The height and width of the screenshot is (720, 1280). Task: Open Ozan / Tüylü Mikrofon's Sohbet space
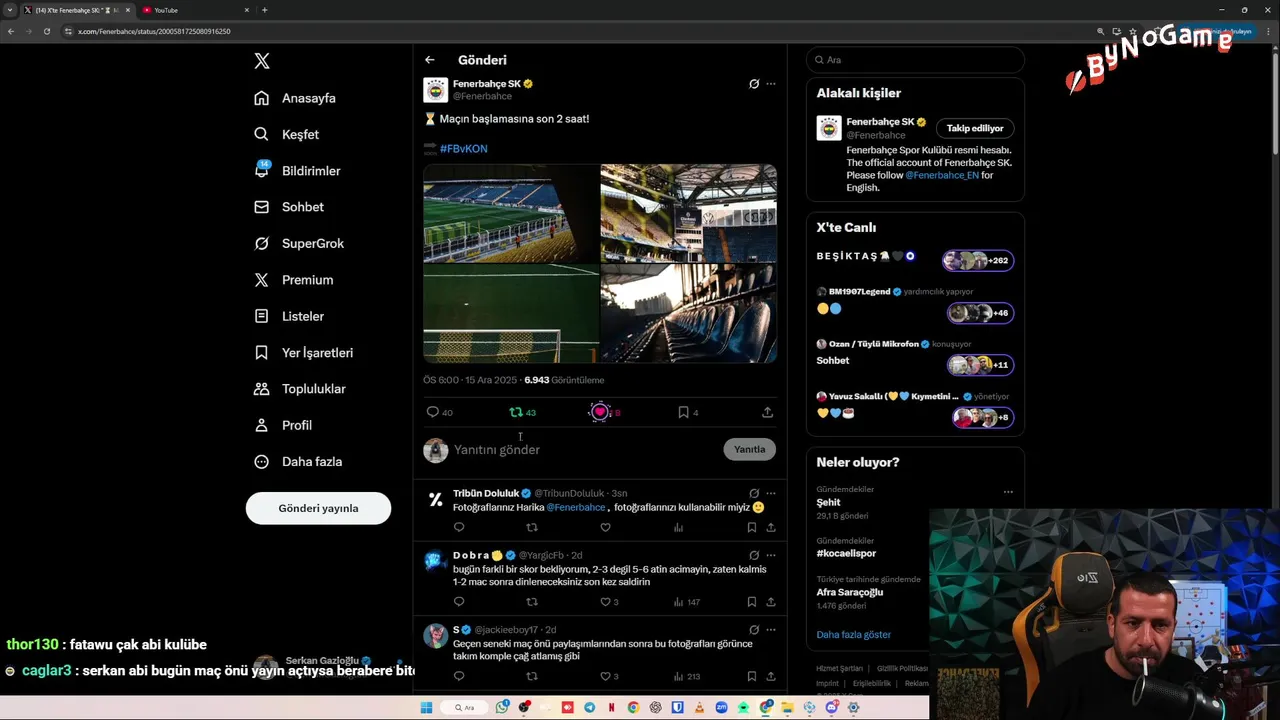point(915,354)
